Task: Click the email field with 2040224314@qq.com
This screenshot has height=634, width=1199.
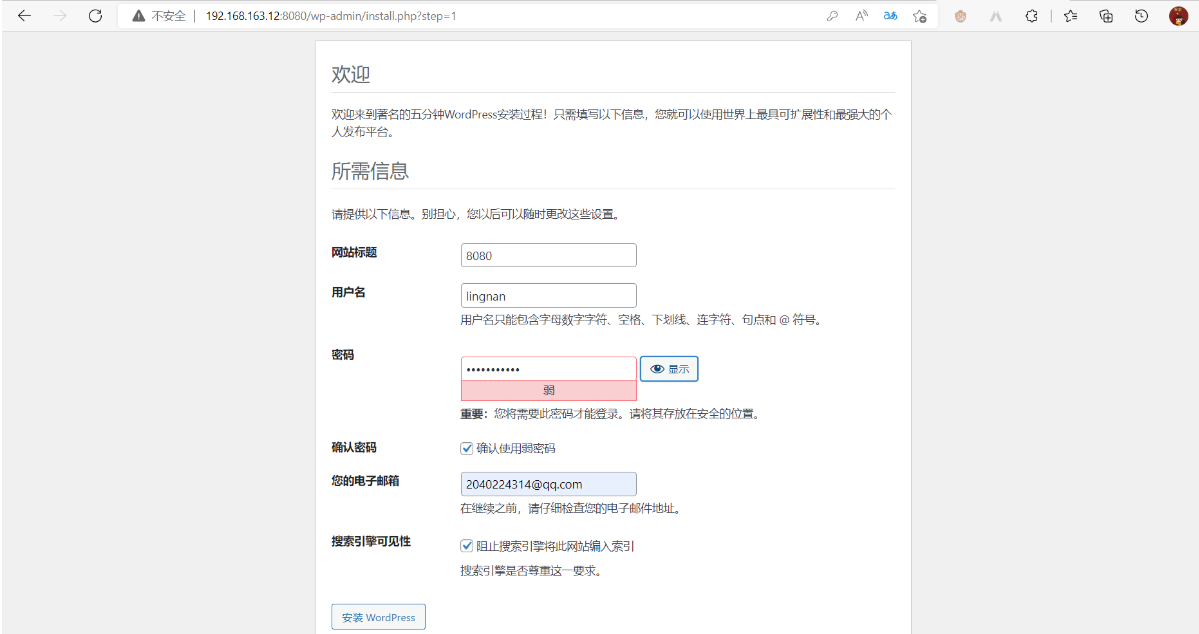Action: tap(548, 483)
